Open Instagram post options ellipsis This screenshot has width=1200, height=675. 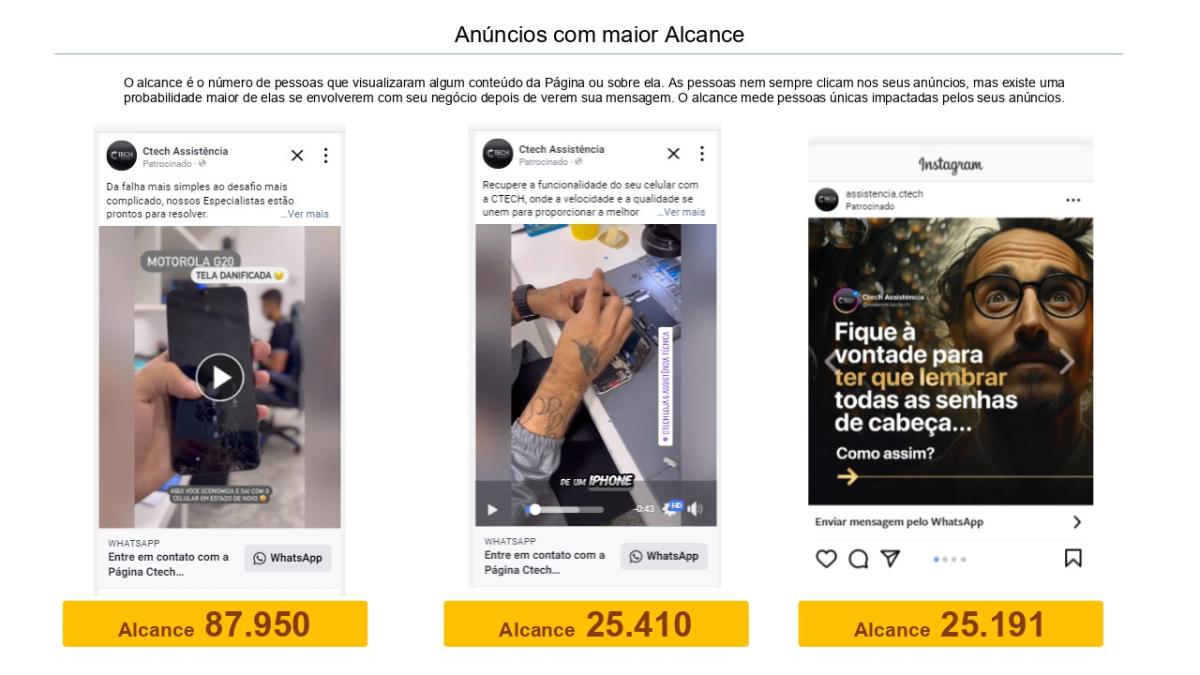pos(1073,200)
